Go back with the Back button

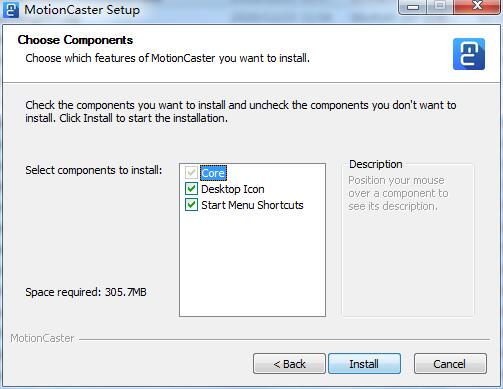[289, 364]
